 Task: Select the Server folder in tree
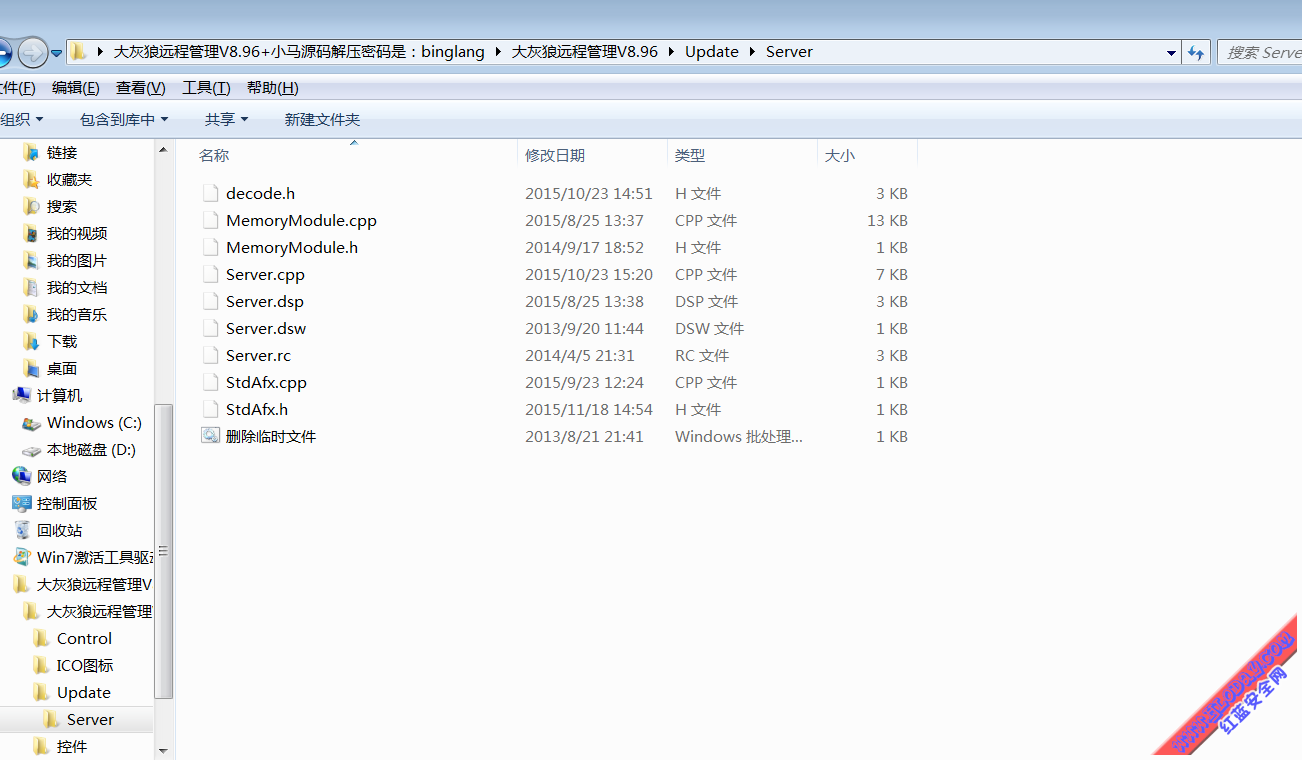(90, 719)
